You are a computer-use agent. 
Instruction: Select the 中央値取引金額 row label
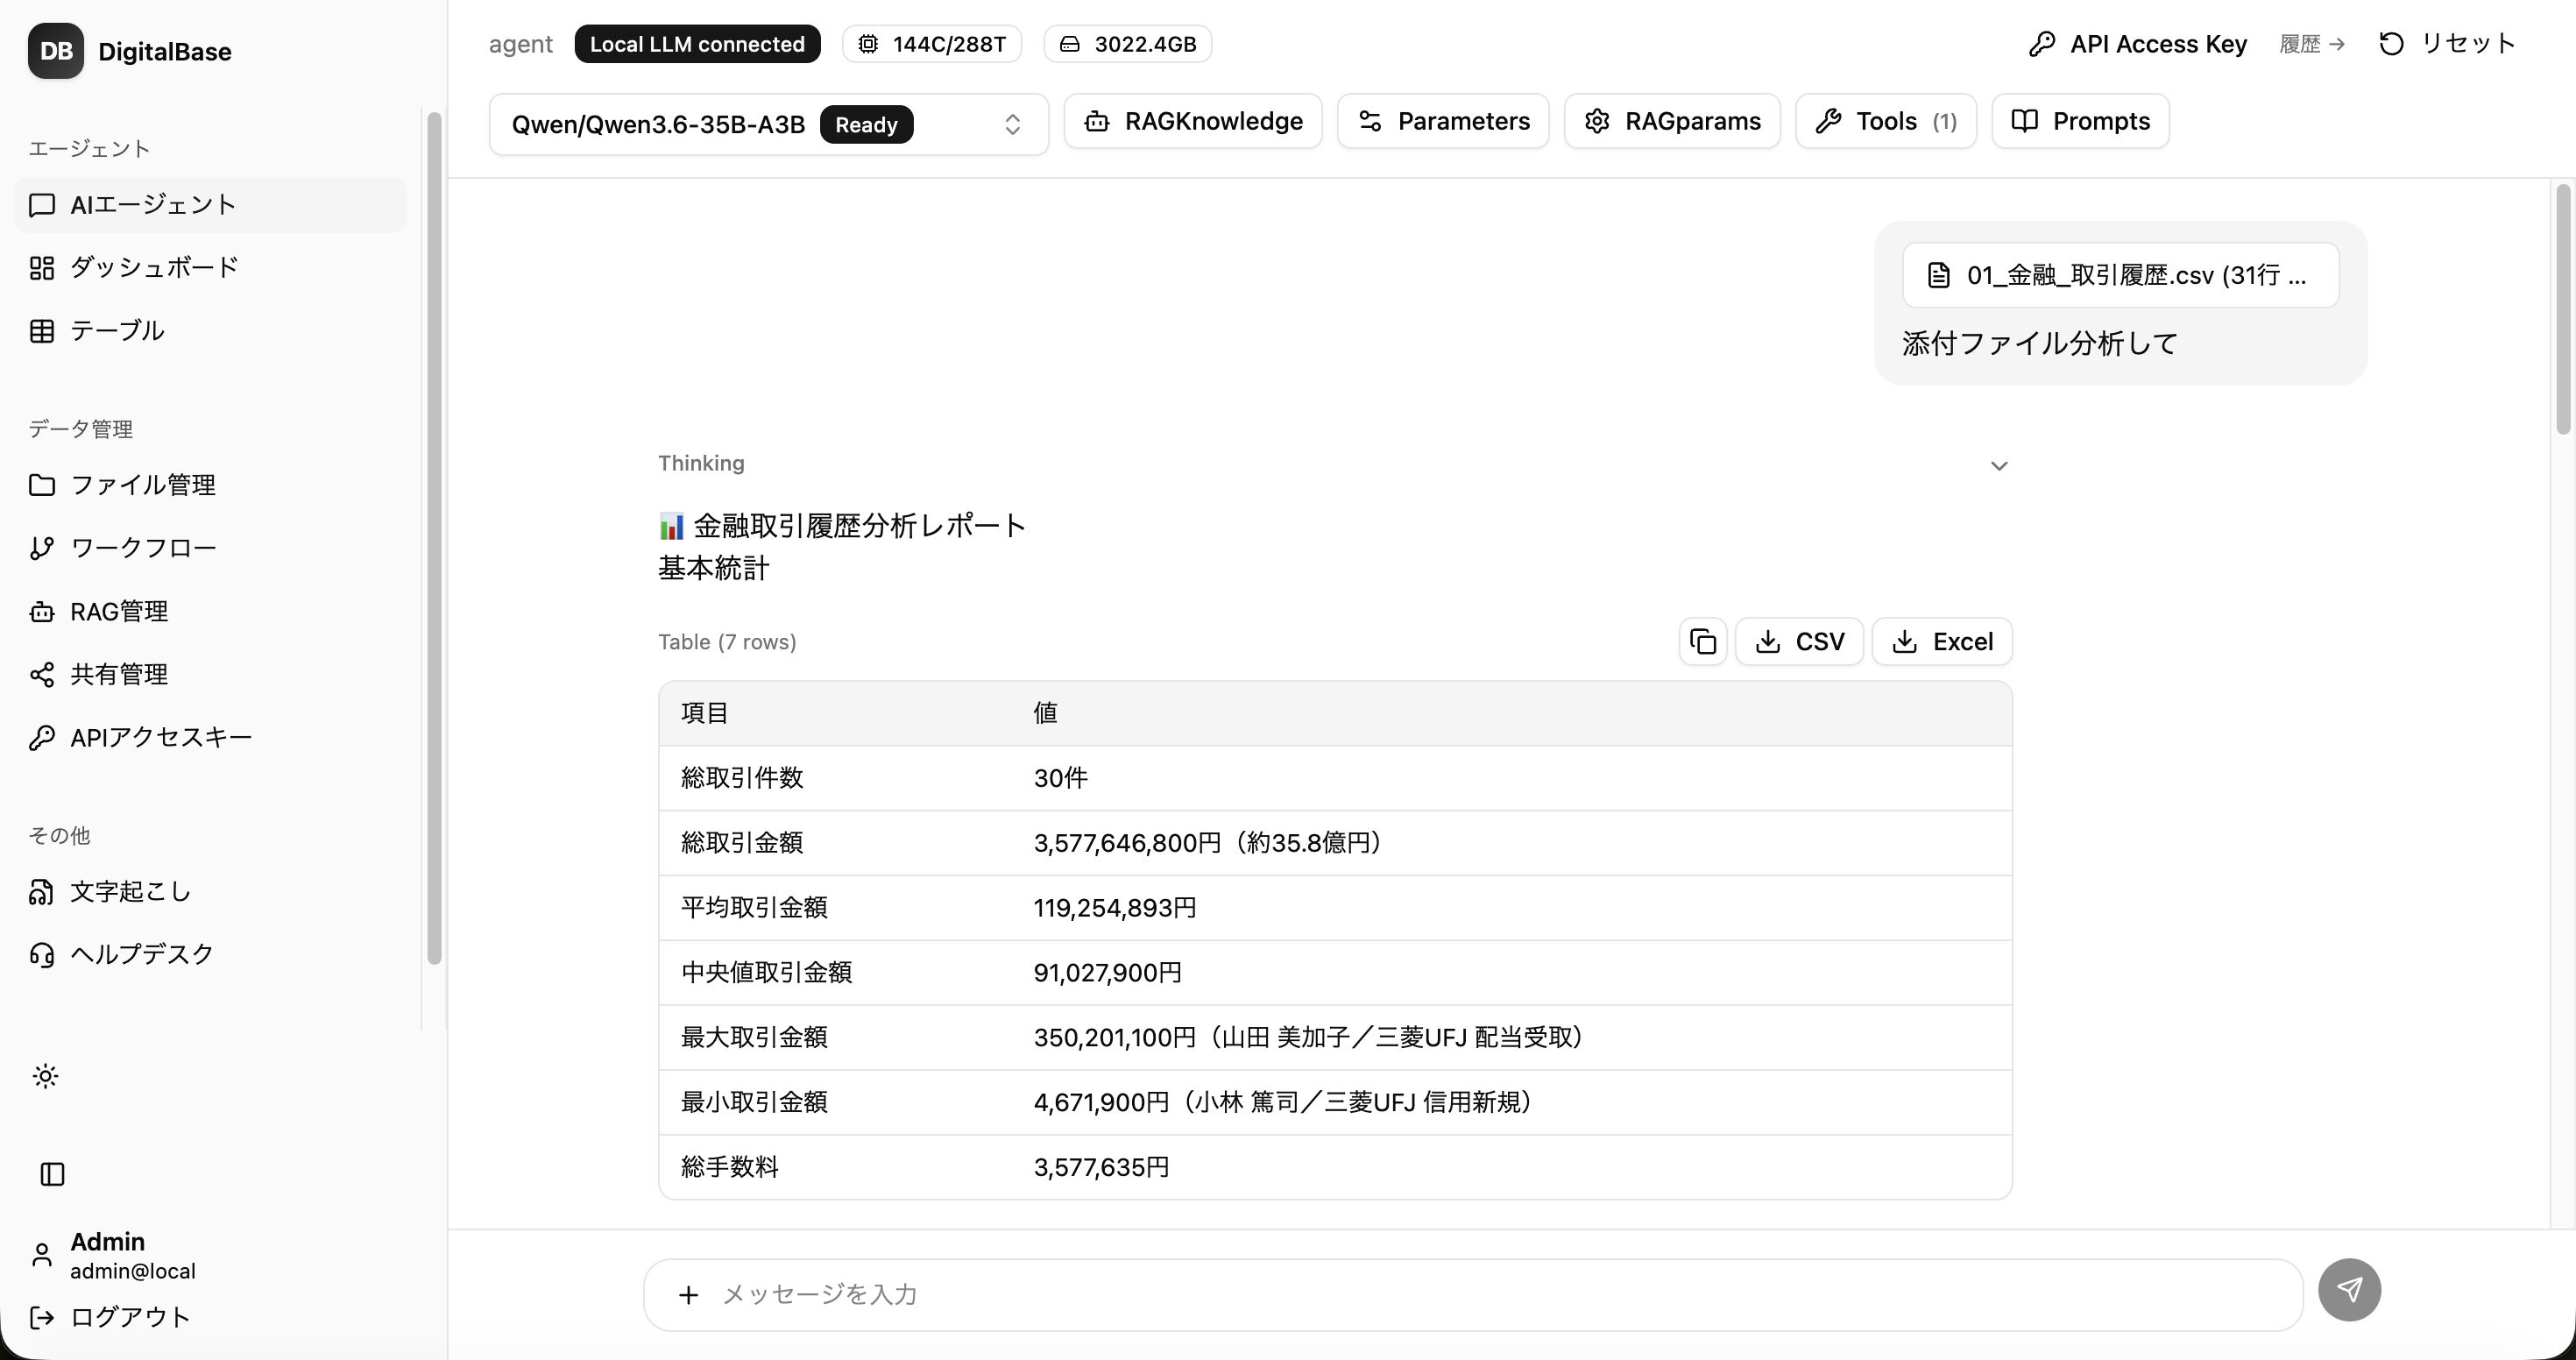(766, 972)
